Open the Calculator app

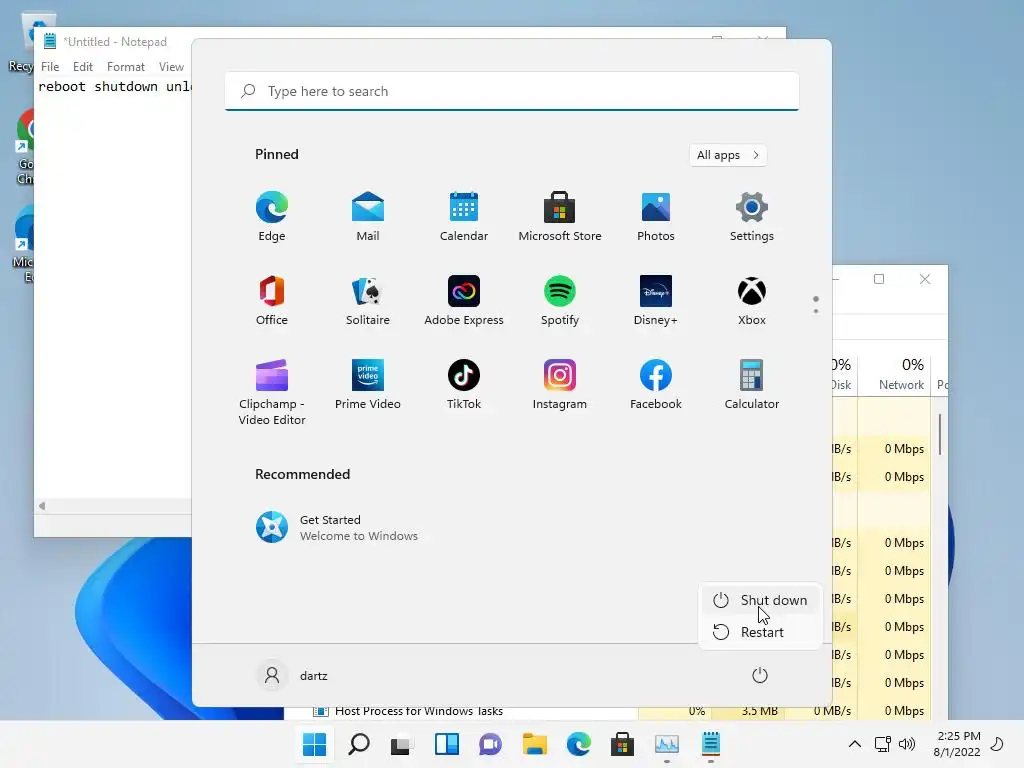(752, 385)
